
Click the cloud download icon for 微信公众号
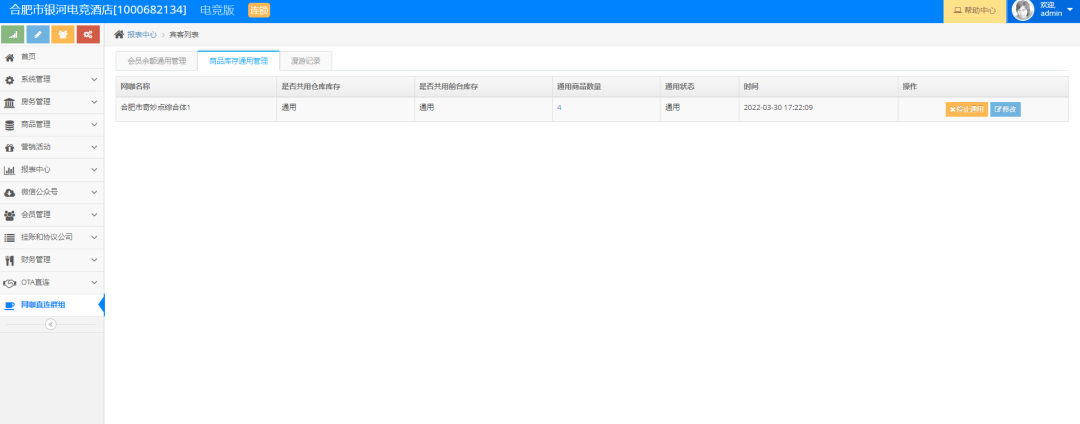(x=10, y=193)
